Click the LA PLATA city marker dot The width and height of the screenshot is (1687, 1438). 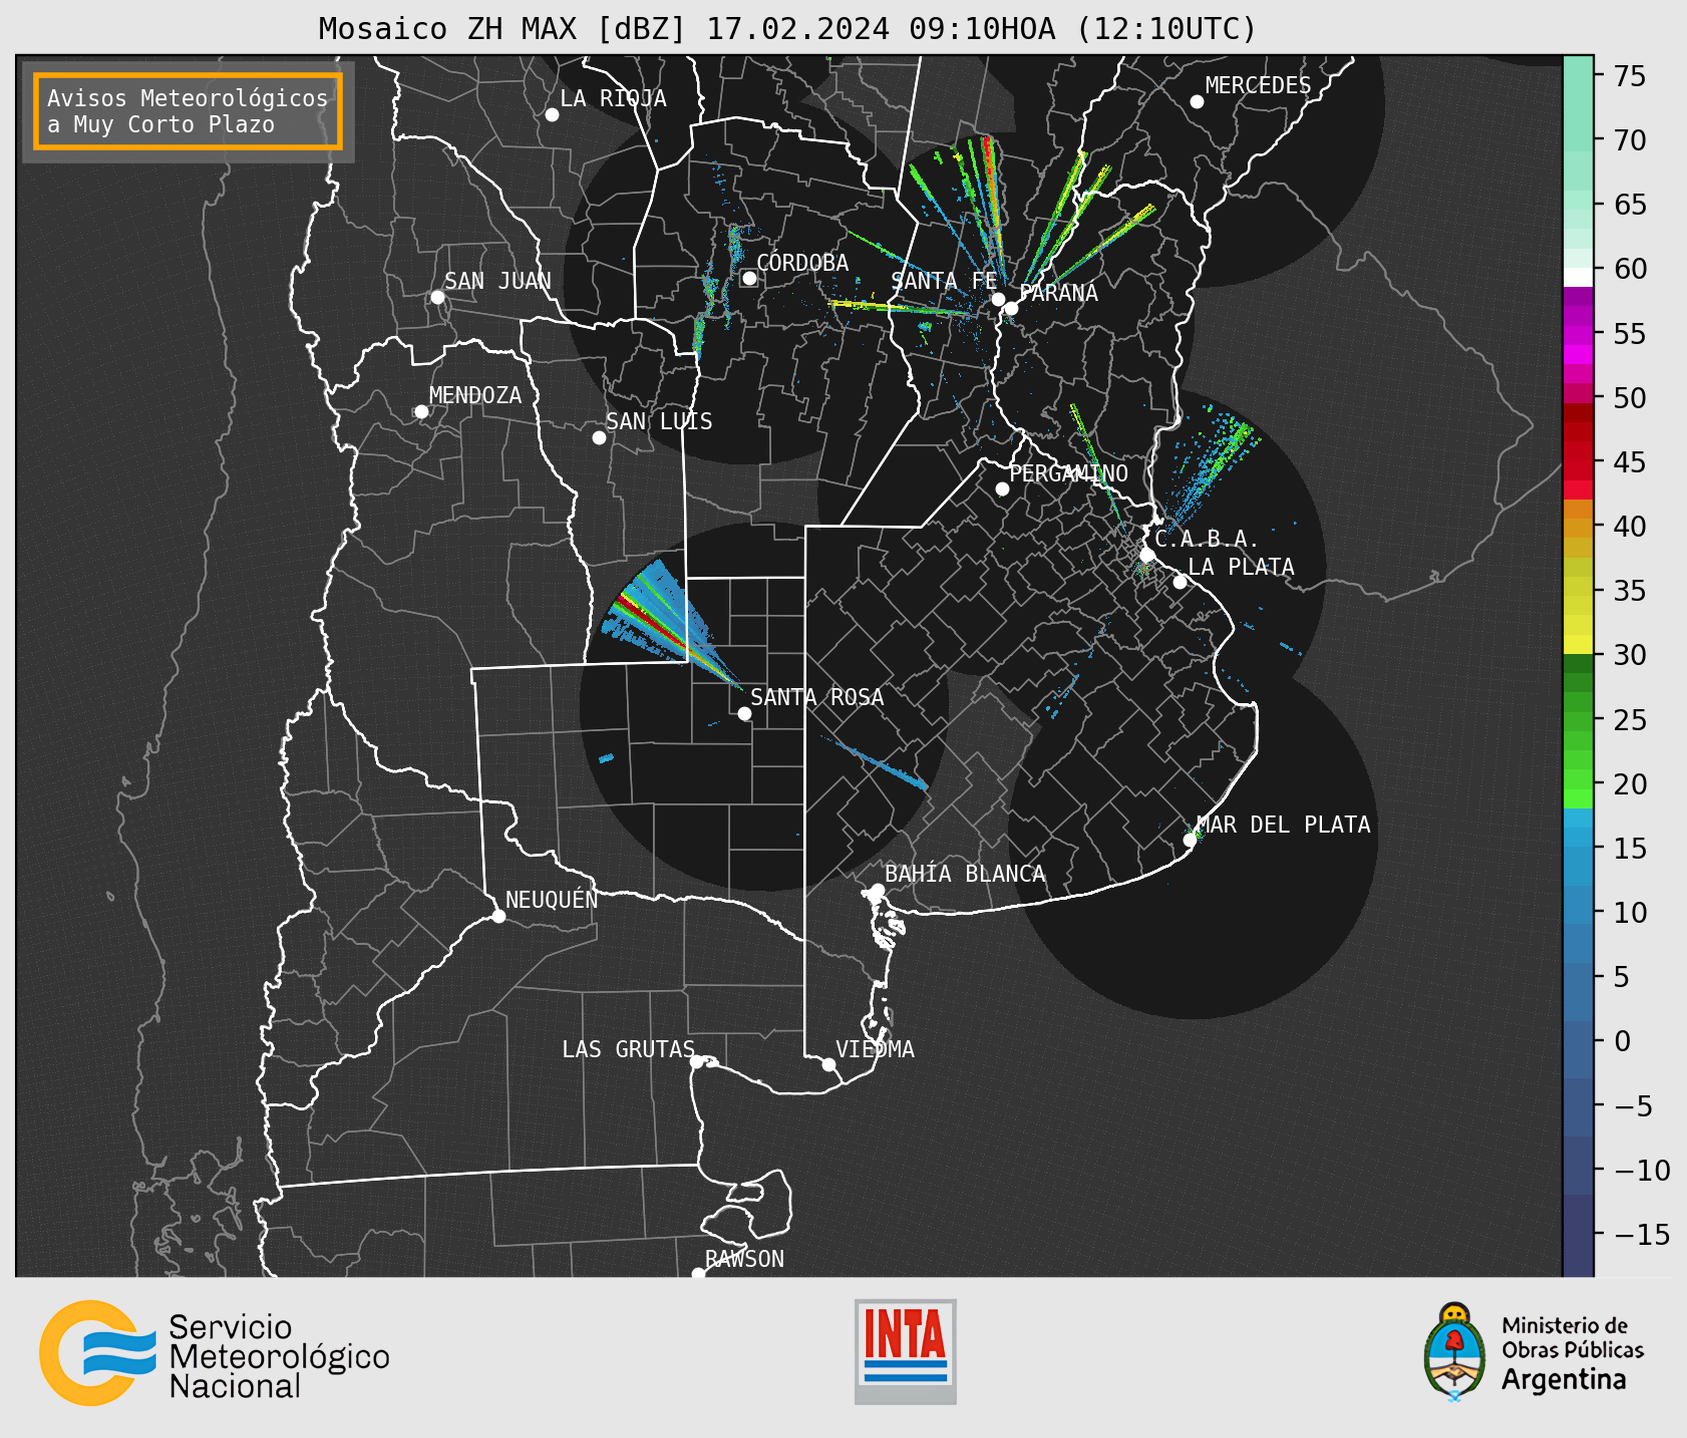click(1180, 582)
